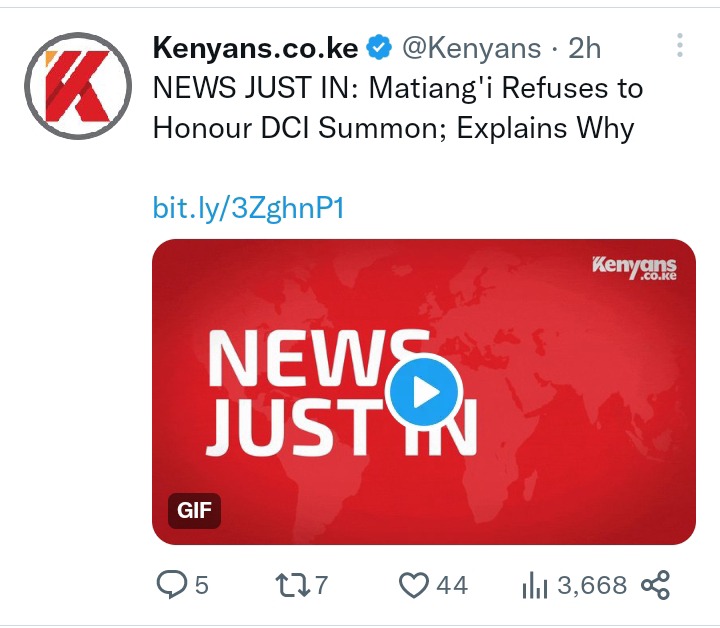The width and height of the screenshot is (720, 628).
Task: Click the 7 retweets count
Action: click(x=321, y=585)
